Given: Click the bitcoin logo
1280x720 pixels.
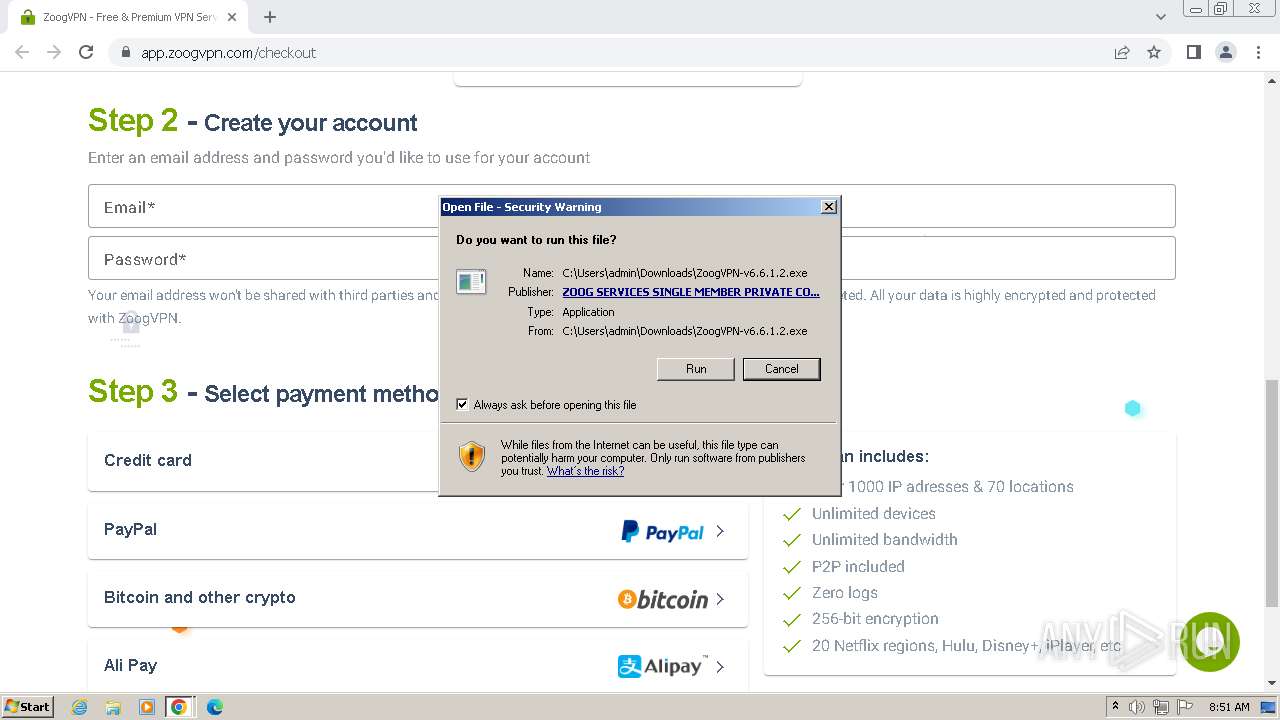Looking at the screenshot, I should [663, 599].
